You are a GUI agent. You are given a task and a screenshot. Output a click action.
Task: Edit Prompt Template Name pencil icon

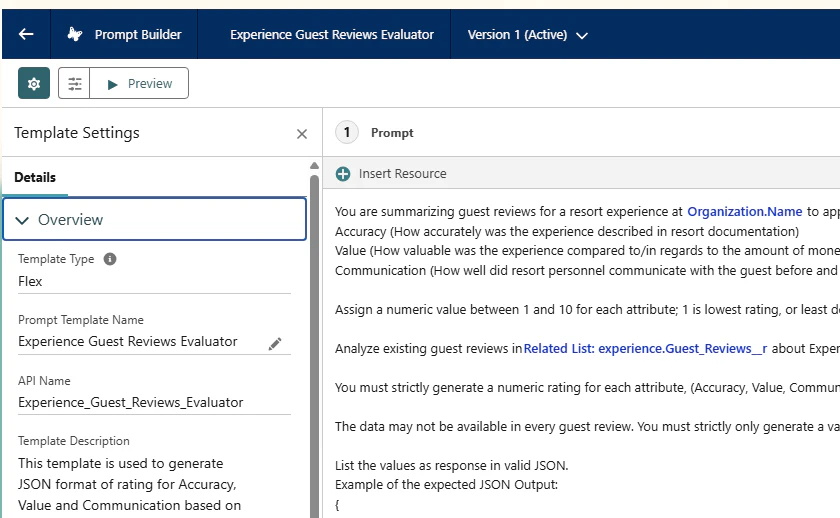pos(275,343)
